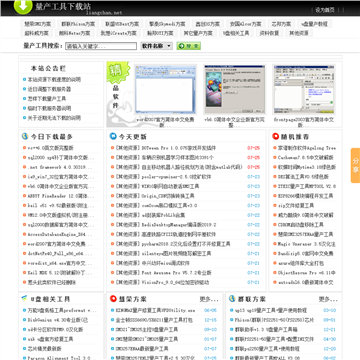Screen dimensions: 360x360
Task: Go to 擎泰Skymedi方案 category
Action: tap(167, 24)
